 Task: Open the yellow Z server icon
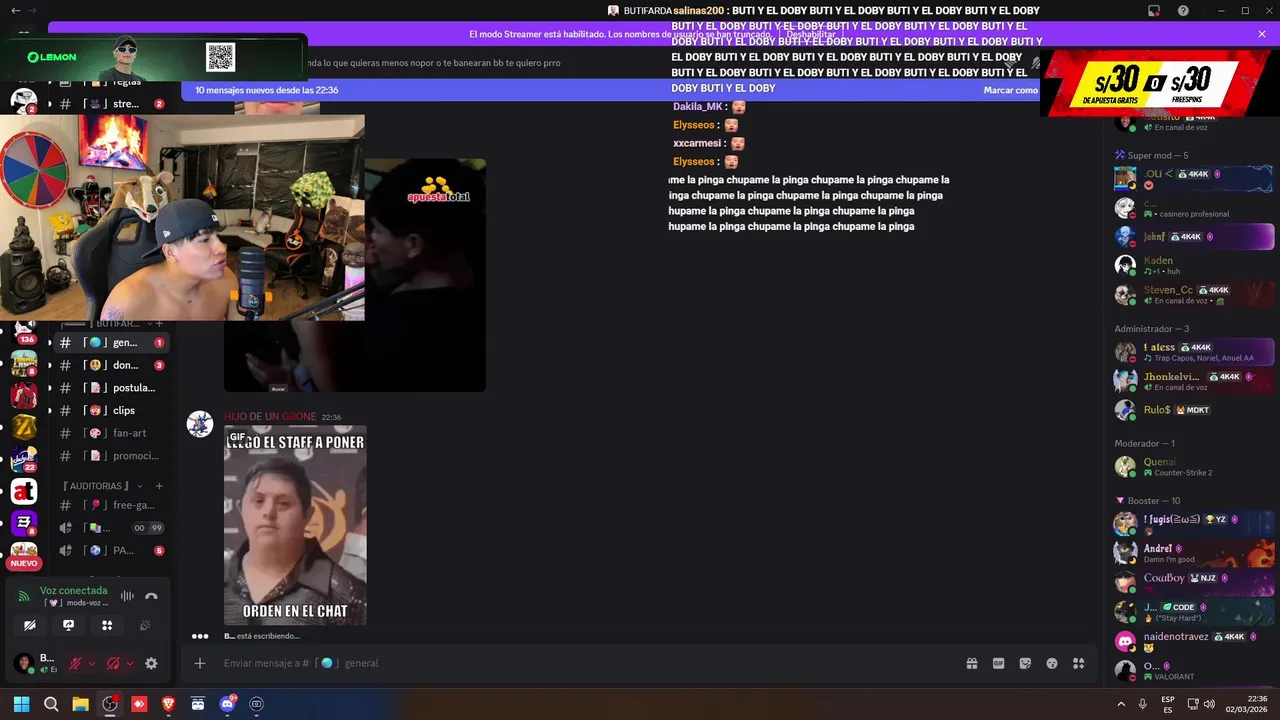click(x=24, y=427)
